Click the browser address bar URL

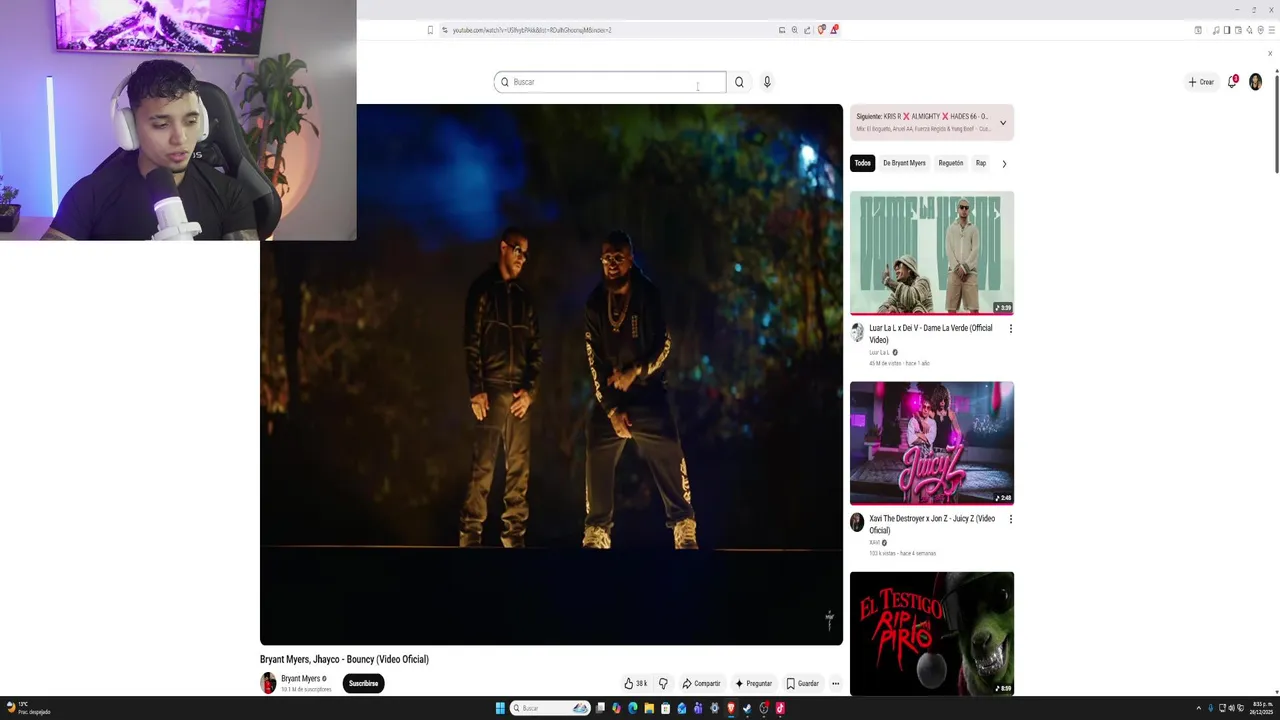point(531,30)
